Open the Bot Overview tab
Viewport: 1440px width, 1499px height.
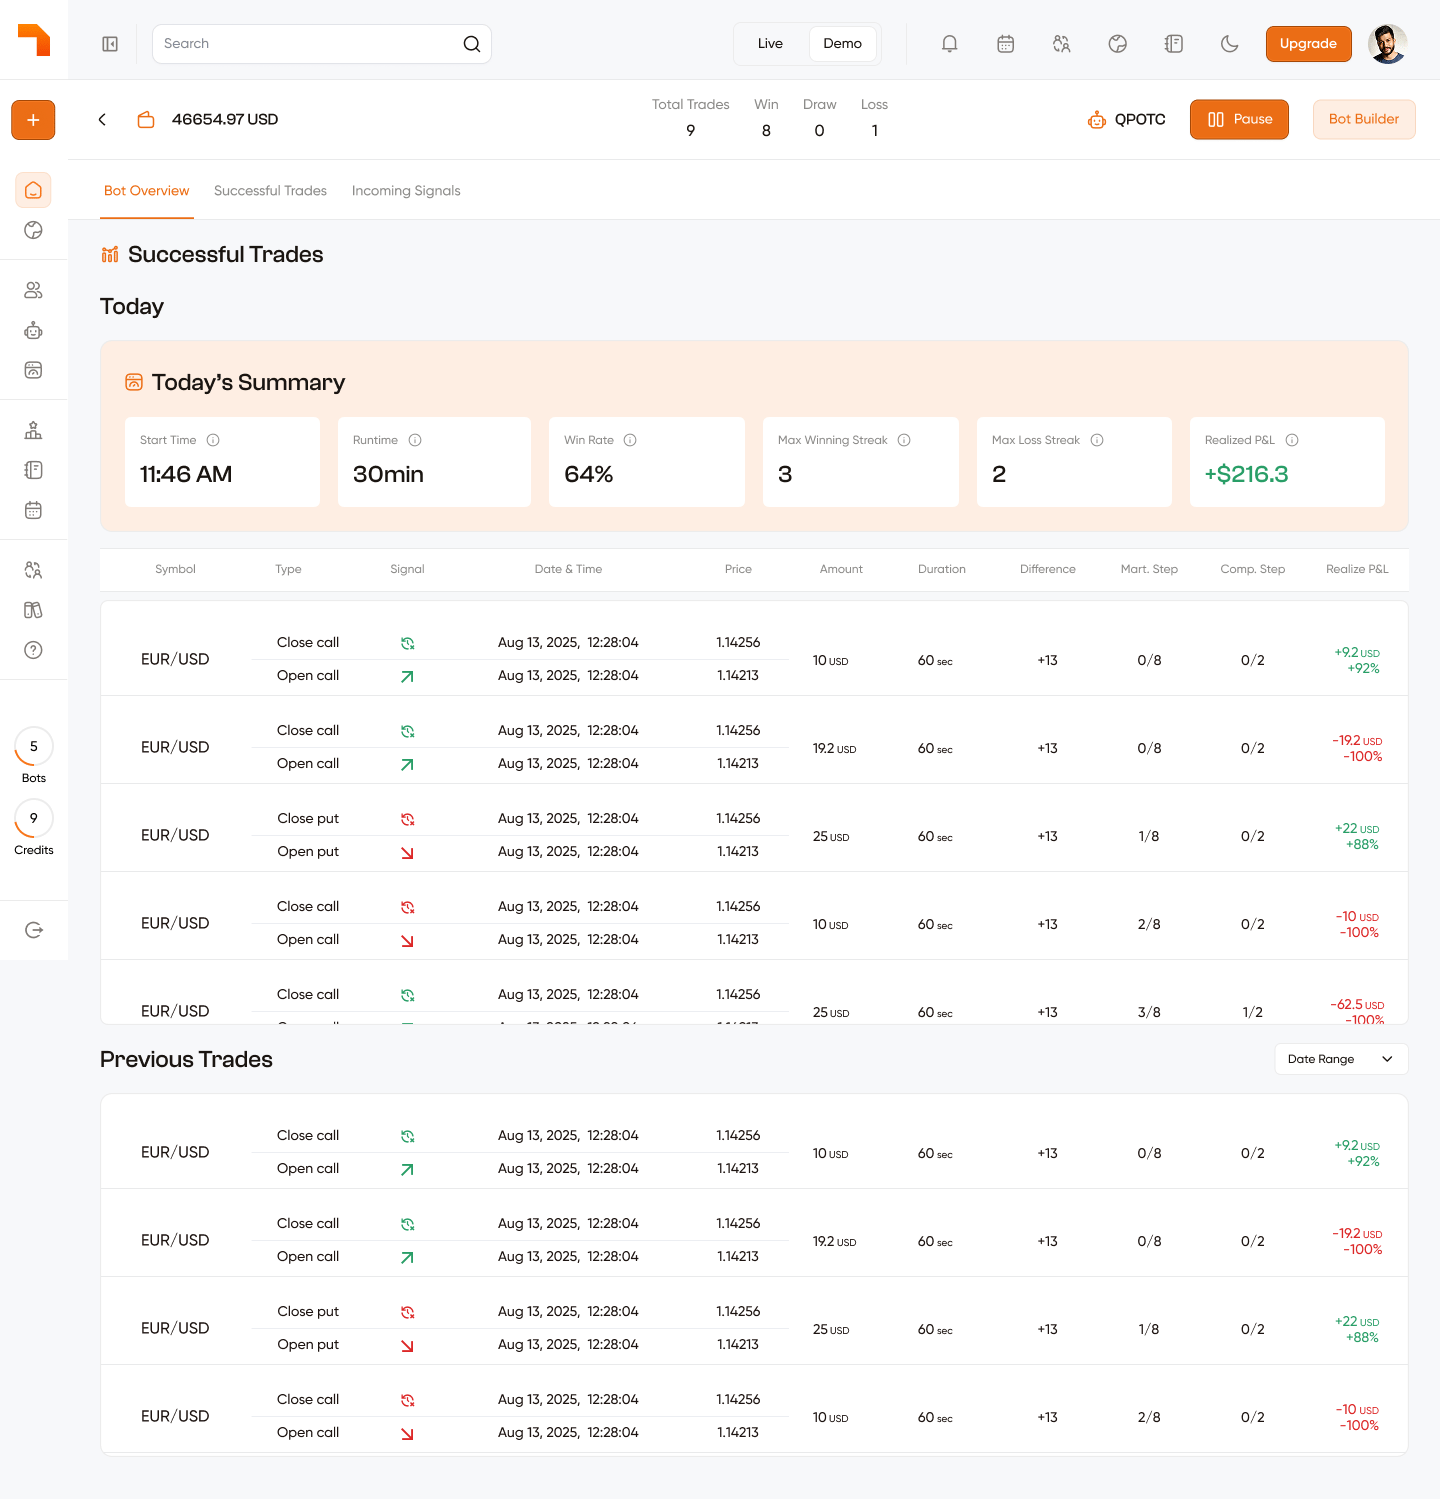tap(146, 191)
